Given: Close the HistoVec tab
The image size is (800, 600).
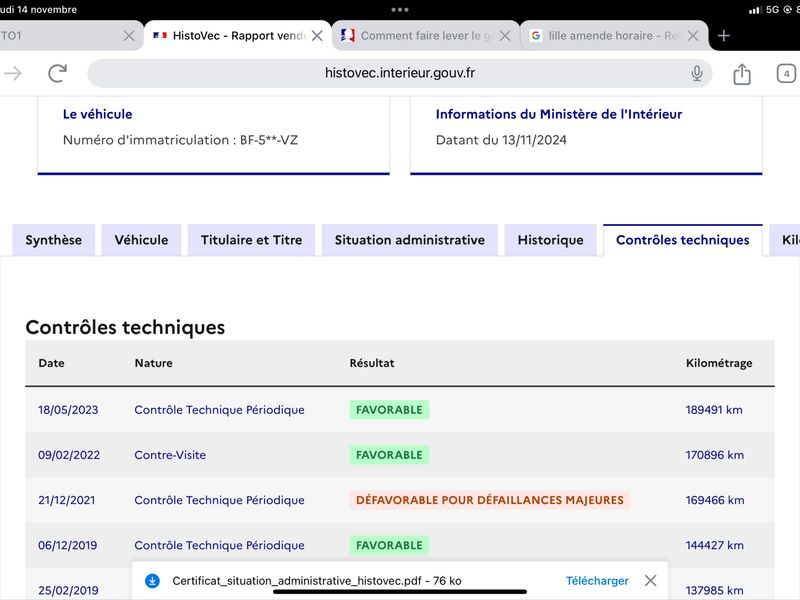Looking at the screenshot, I should [317, 36].
